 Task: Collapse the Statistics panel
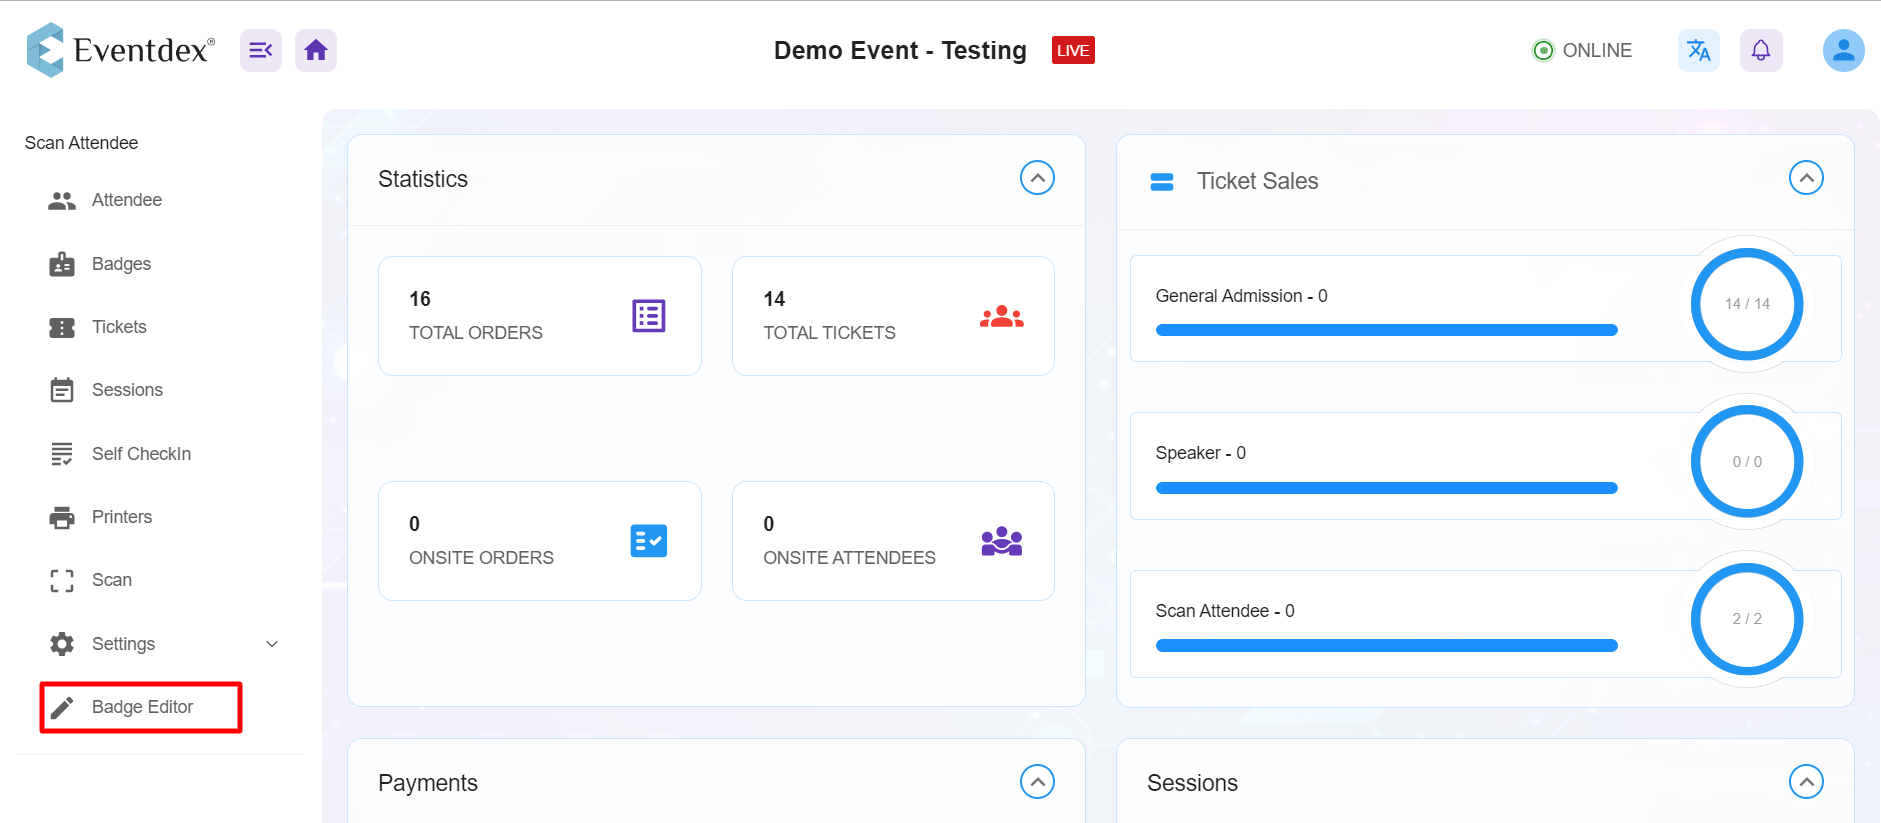pyautogui.click(x=1037, y=178)
